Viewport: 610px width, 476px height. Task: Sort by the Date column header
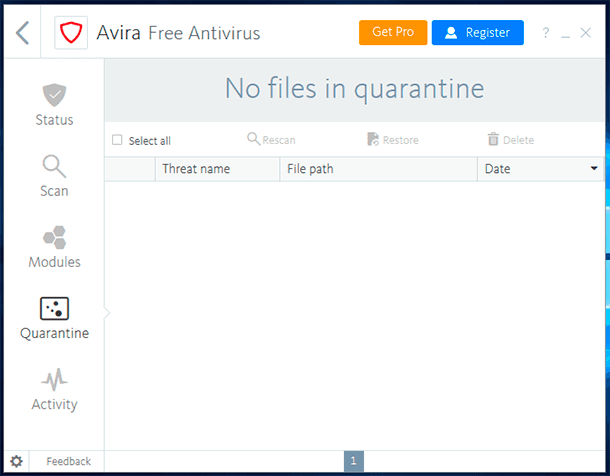pyautogui.click(x=540, y=169)
